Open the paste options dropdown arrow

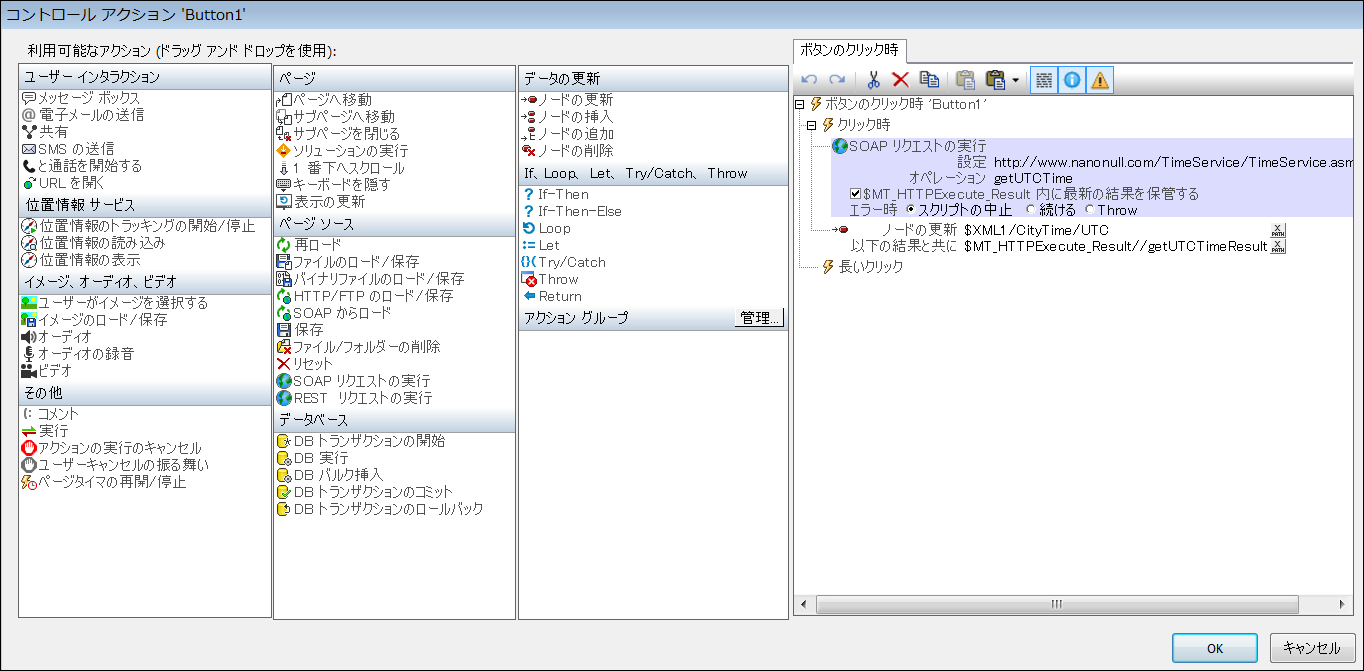point(1015,81)
